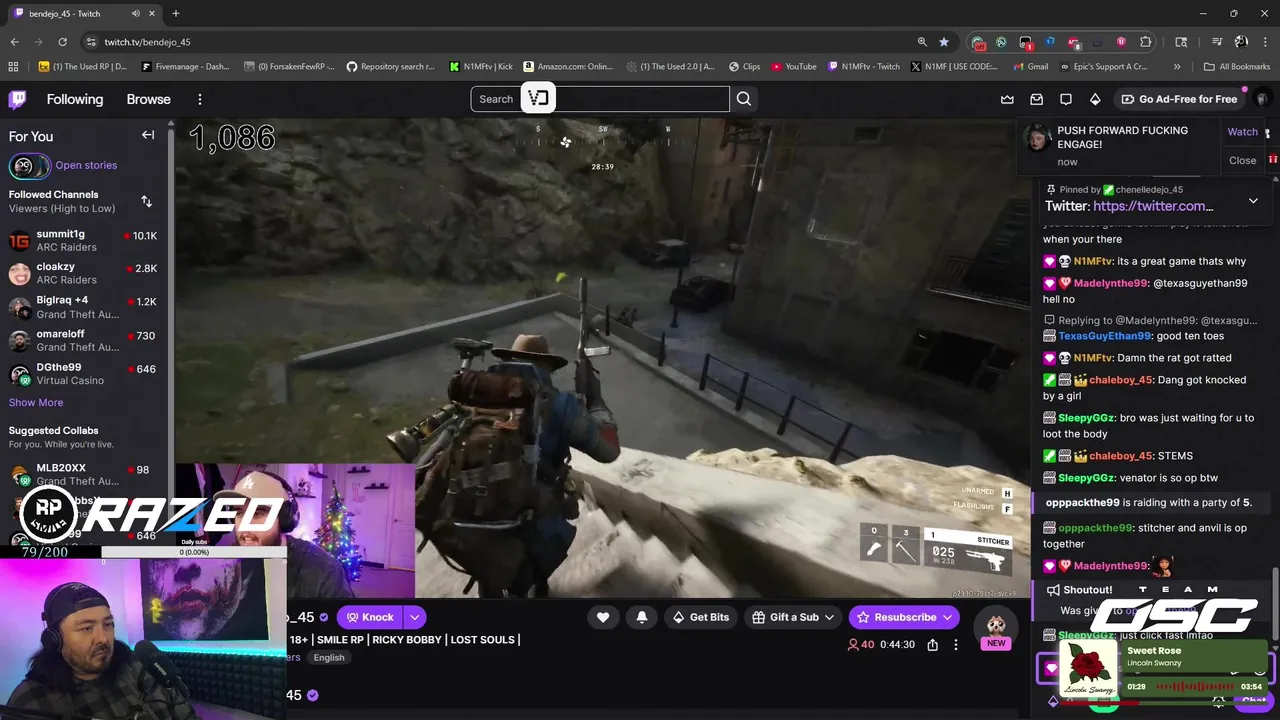Viewport: 1280px width, 720px height.
Task: Click the search magnifier button
Action: tap(744, 99)
